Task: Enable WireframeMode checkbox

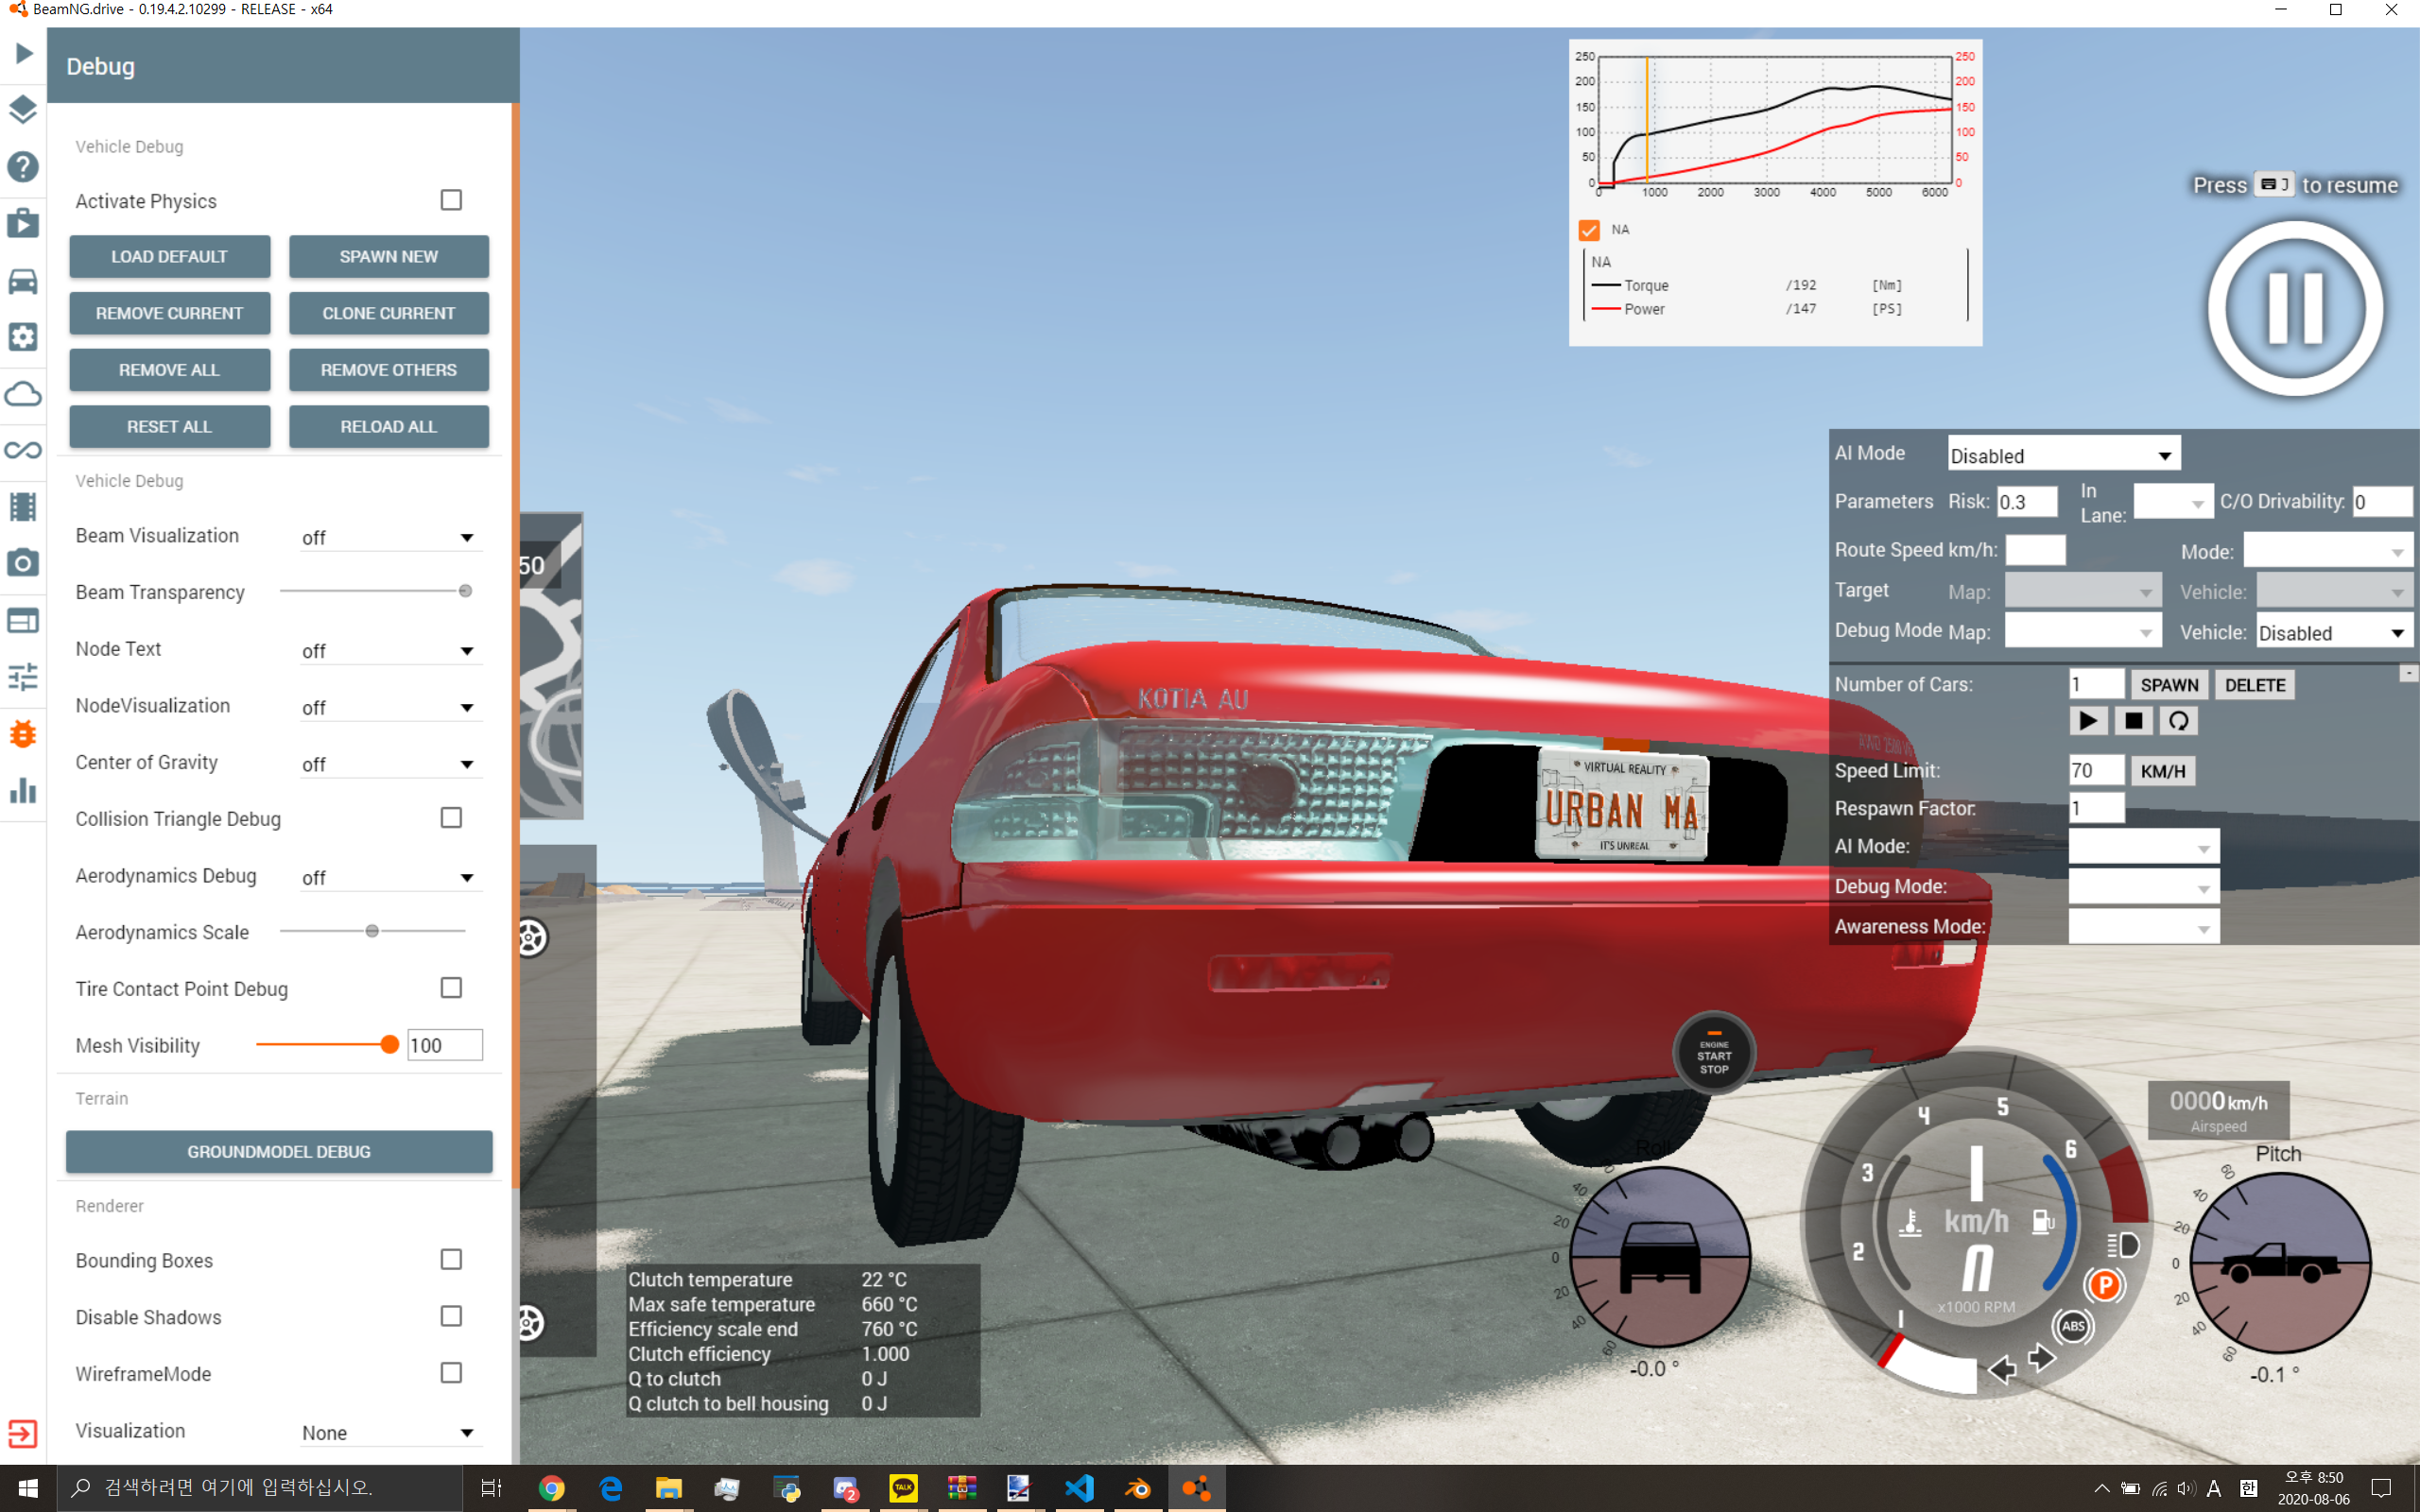Action: tap(451, 1373)
